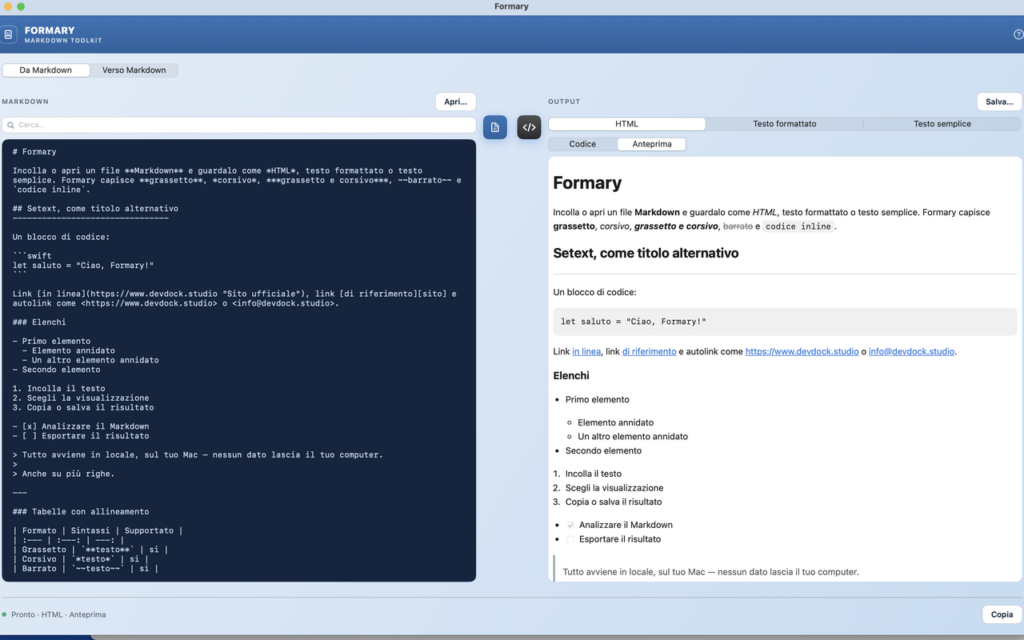The image size is (1024, 640).
Task: Click 'Setext, come titolo alternativo' preview heading
Action: (x=646, y=253)
